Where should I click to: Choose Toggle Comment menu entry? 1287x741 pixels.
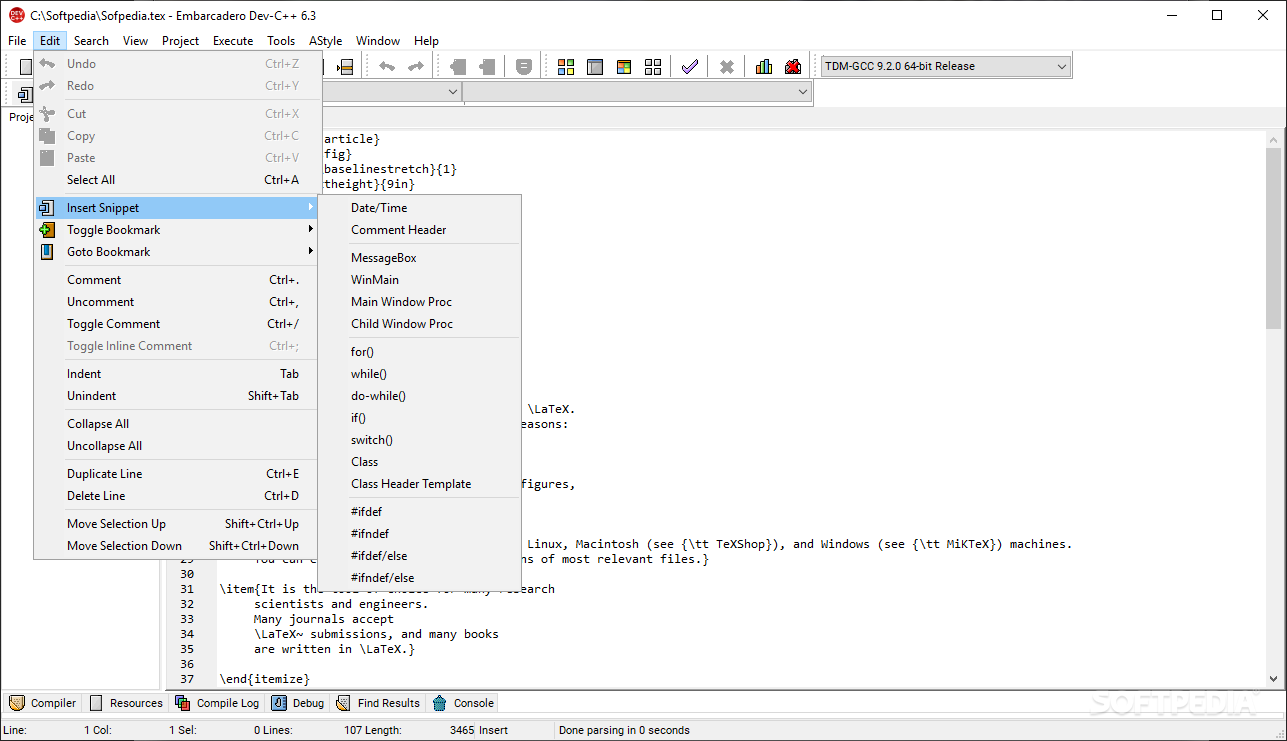coord(176,324)
